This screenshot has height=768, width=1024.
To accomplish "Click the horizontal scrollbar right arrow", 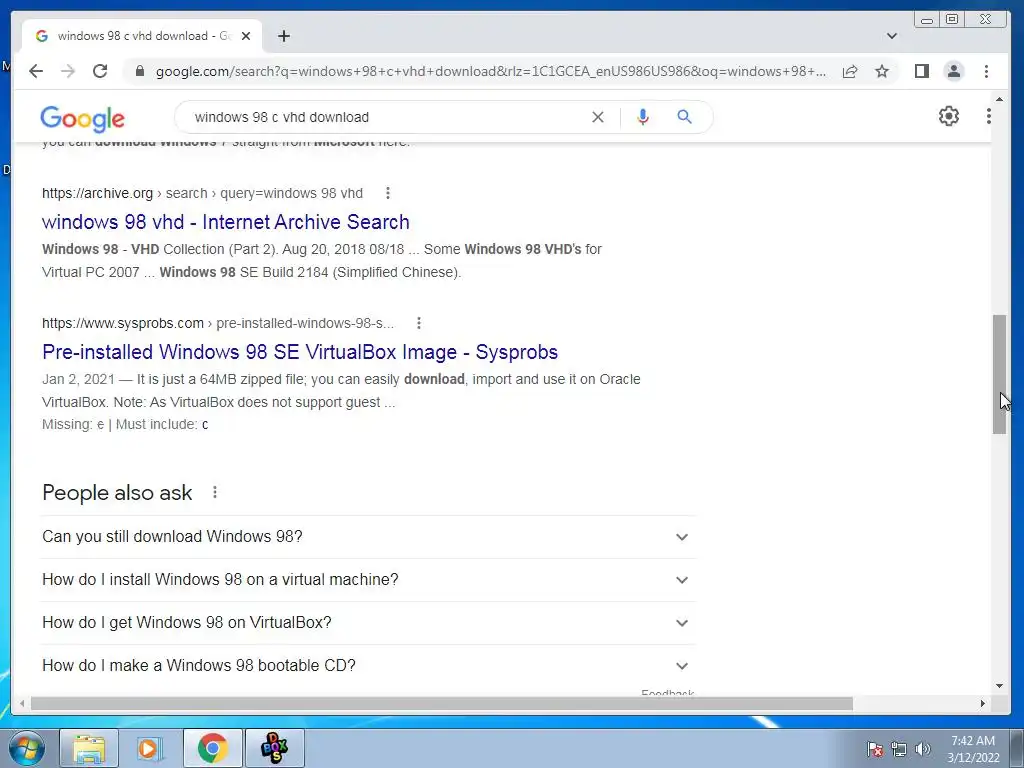I will coord(982,703).
